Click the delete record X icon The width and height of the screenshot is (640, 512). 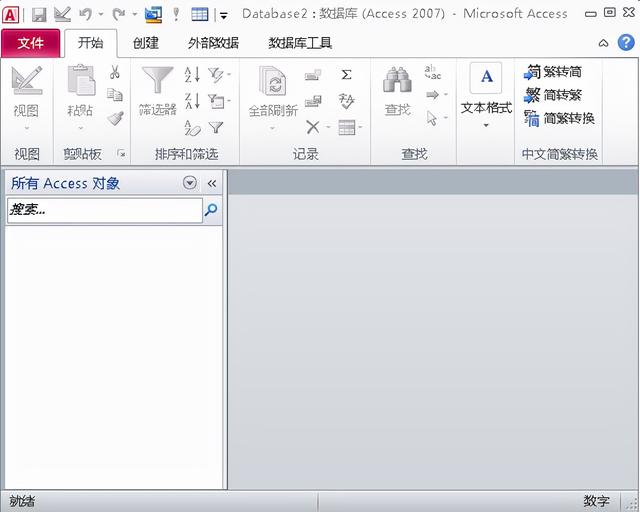tap(313, 127)
